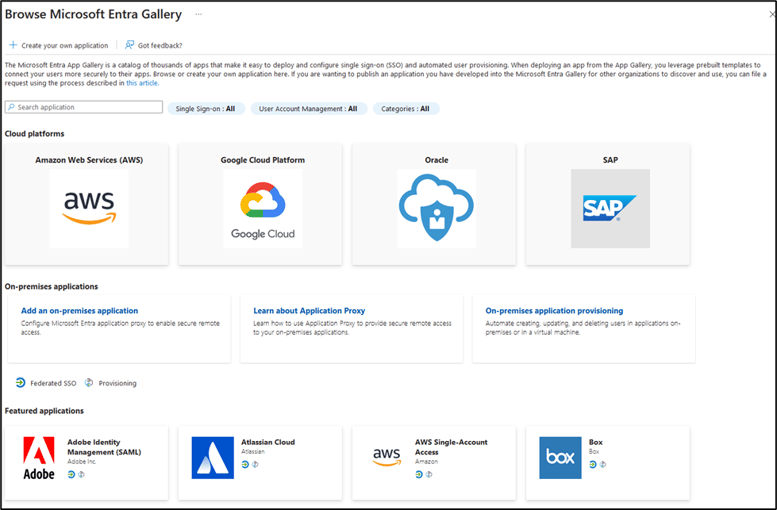The height and width of the screenshot is (510, 777).
Task: Click the Federated SSO icon under Adobe Identity Management
Action: point(71,474)
